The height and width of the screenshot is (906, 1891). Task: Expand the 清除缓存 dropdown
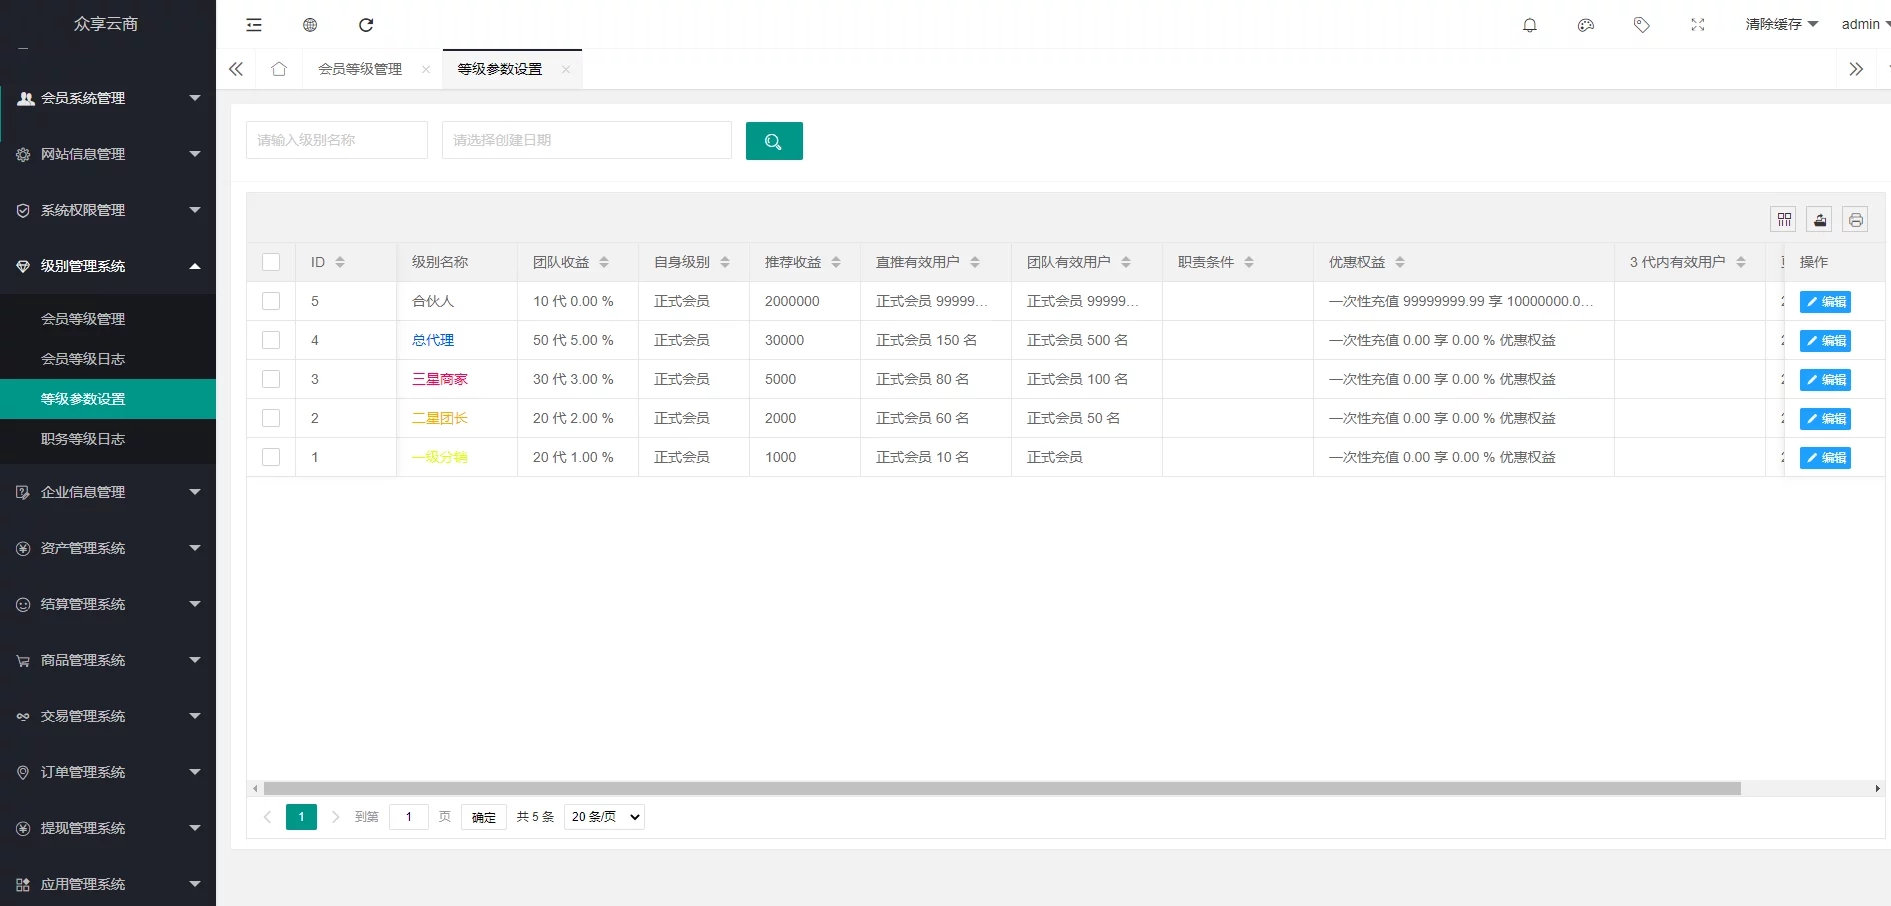(x=1781, y=24)
